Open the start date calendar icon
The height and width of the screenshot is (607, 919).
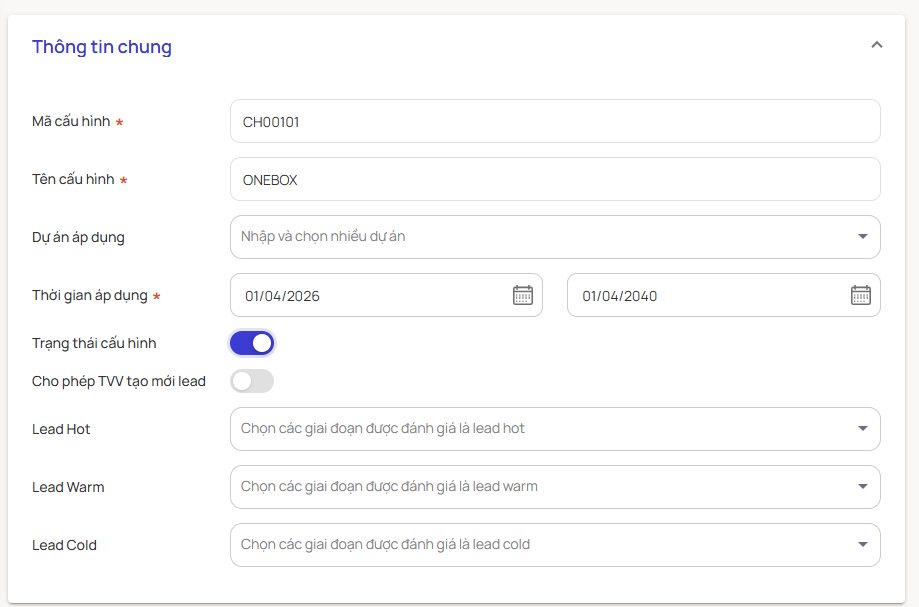click(x=523, y=295)
